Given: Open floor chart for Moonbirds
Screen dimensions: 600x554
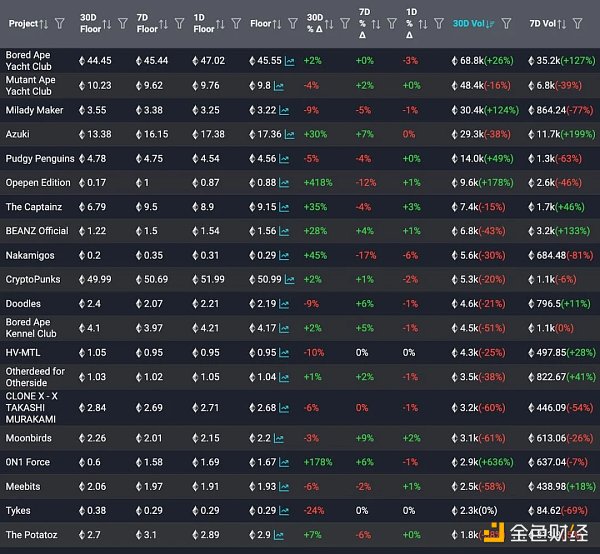Looking at the screenshot, I should click(279, 439).
